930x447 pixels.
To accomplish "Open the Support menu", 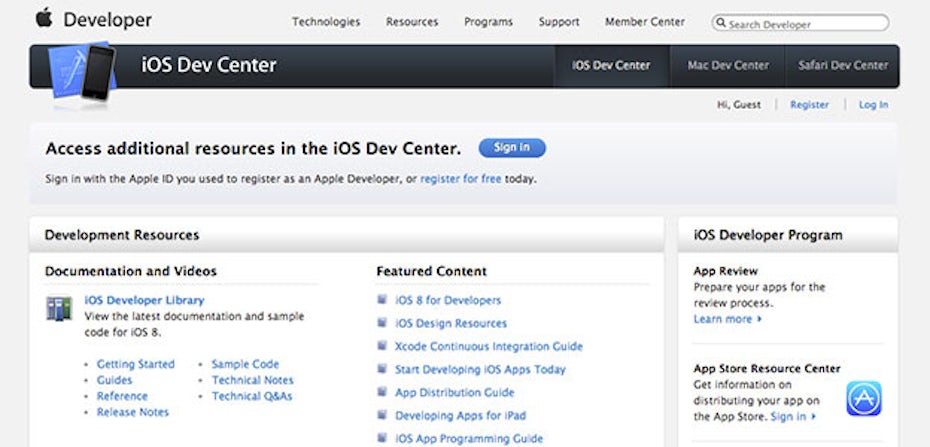I will [x=559, y=22].
